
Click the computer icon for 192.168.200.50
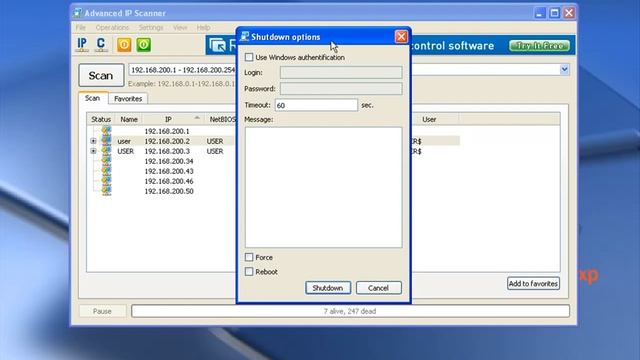coord(106,191)
